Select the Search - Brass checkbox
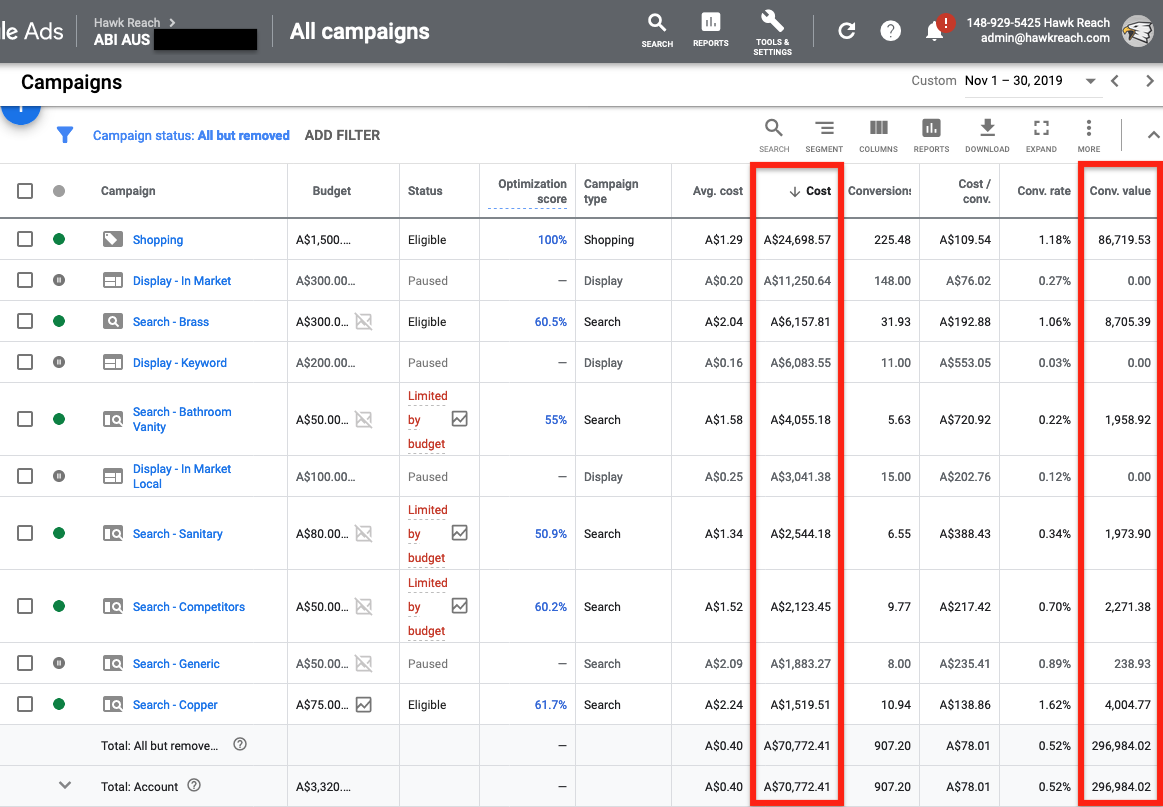 pos(25,321)
